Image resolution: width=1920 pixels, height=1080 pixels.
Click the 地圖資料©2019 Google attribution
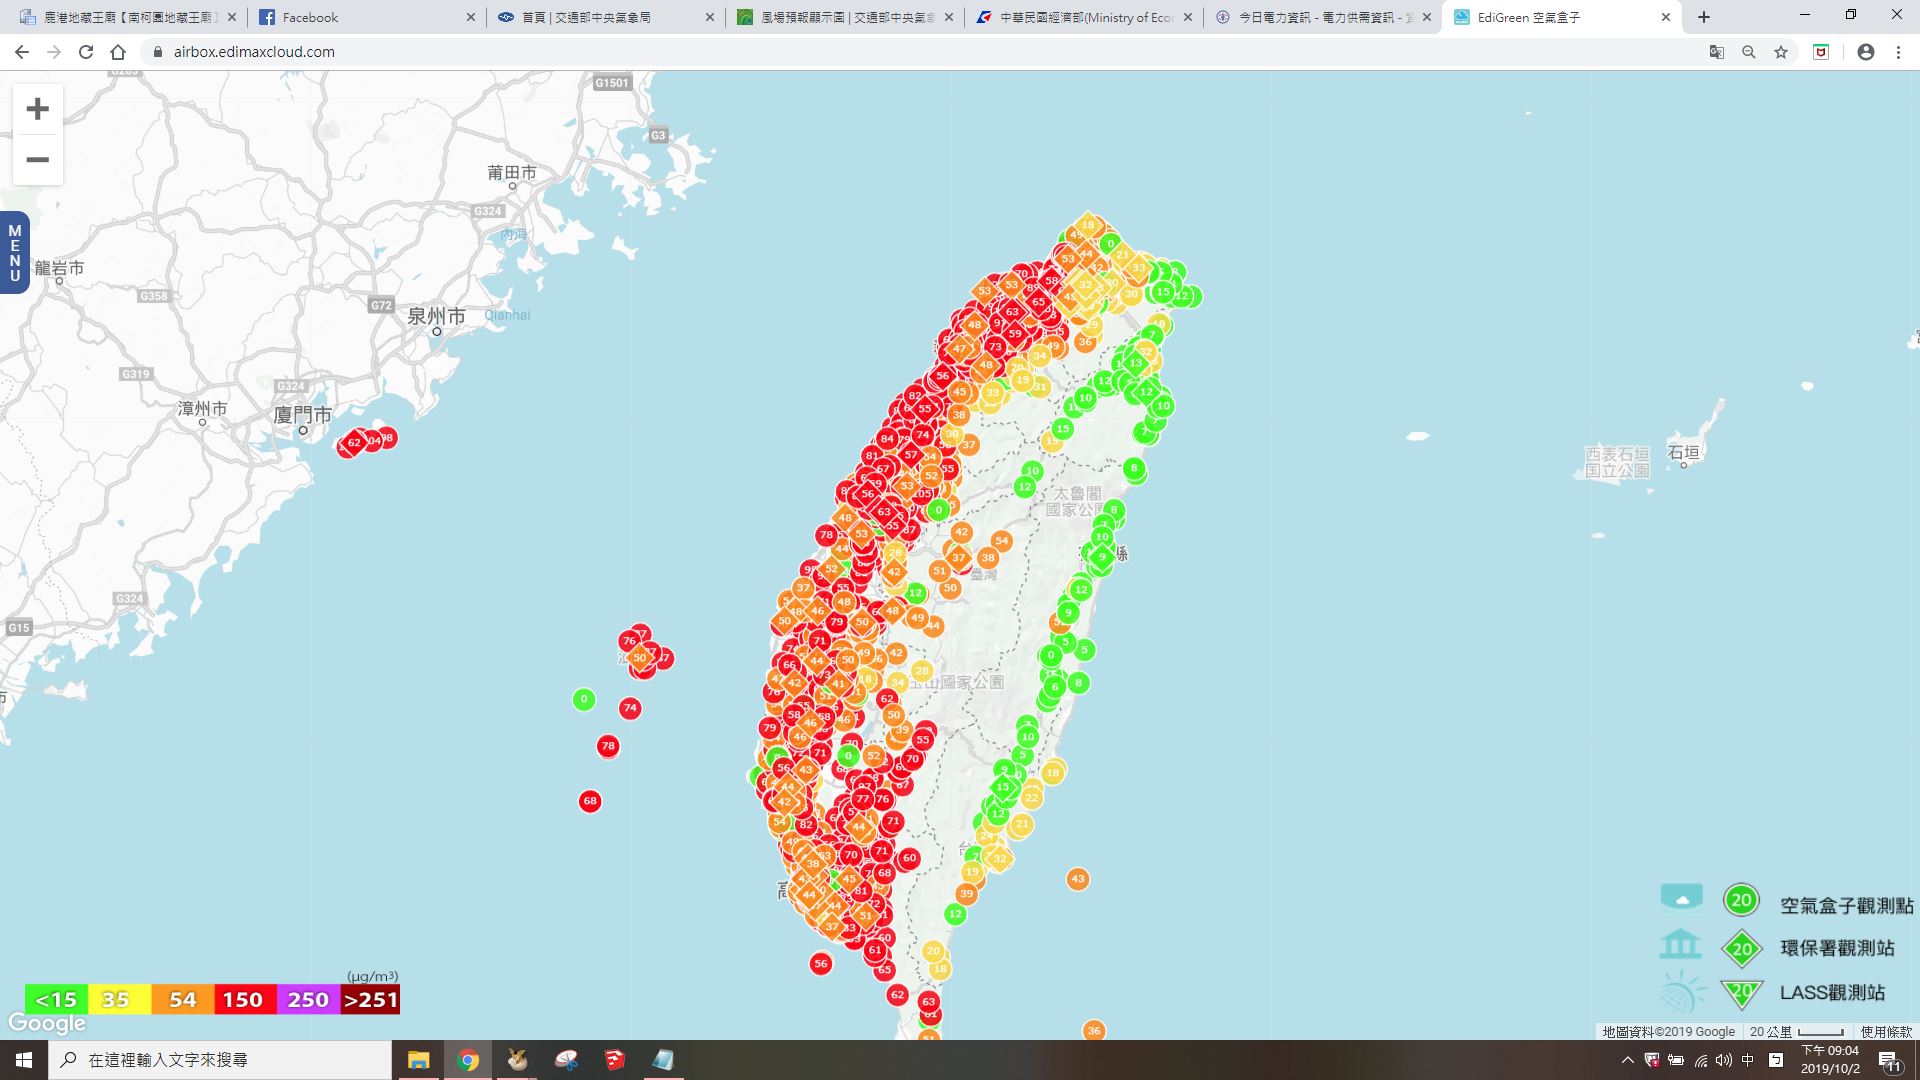1669,1032
